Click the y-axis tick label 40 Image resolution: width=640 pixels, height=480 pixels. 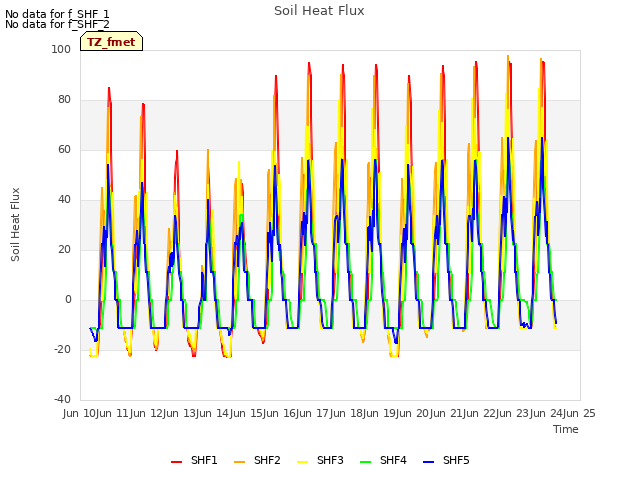click(x=64, y=200)
